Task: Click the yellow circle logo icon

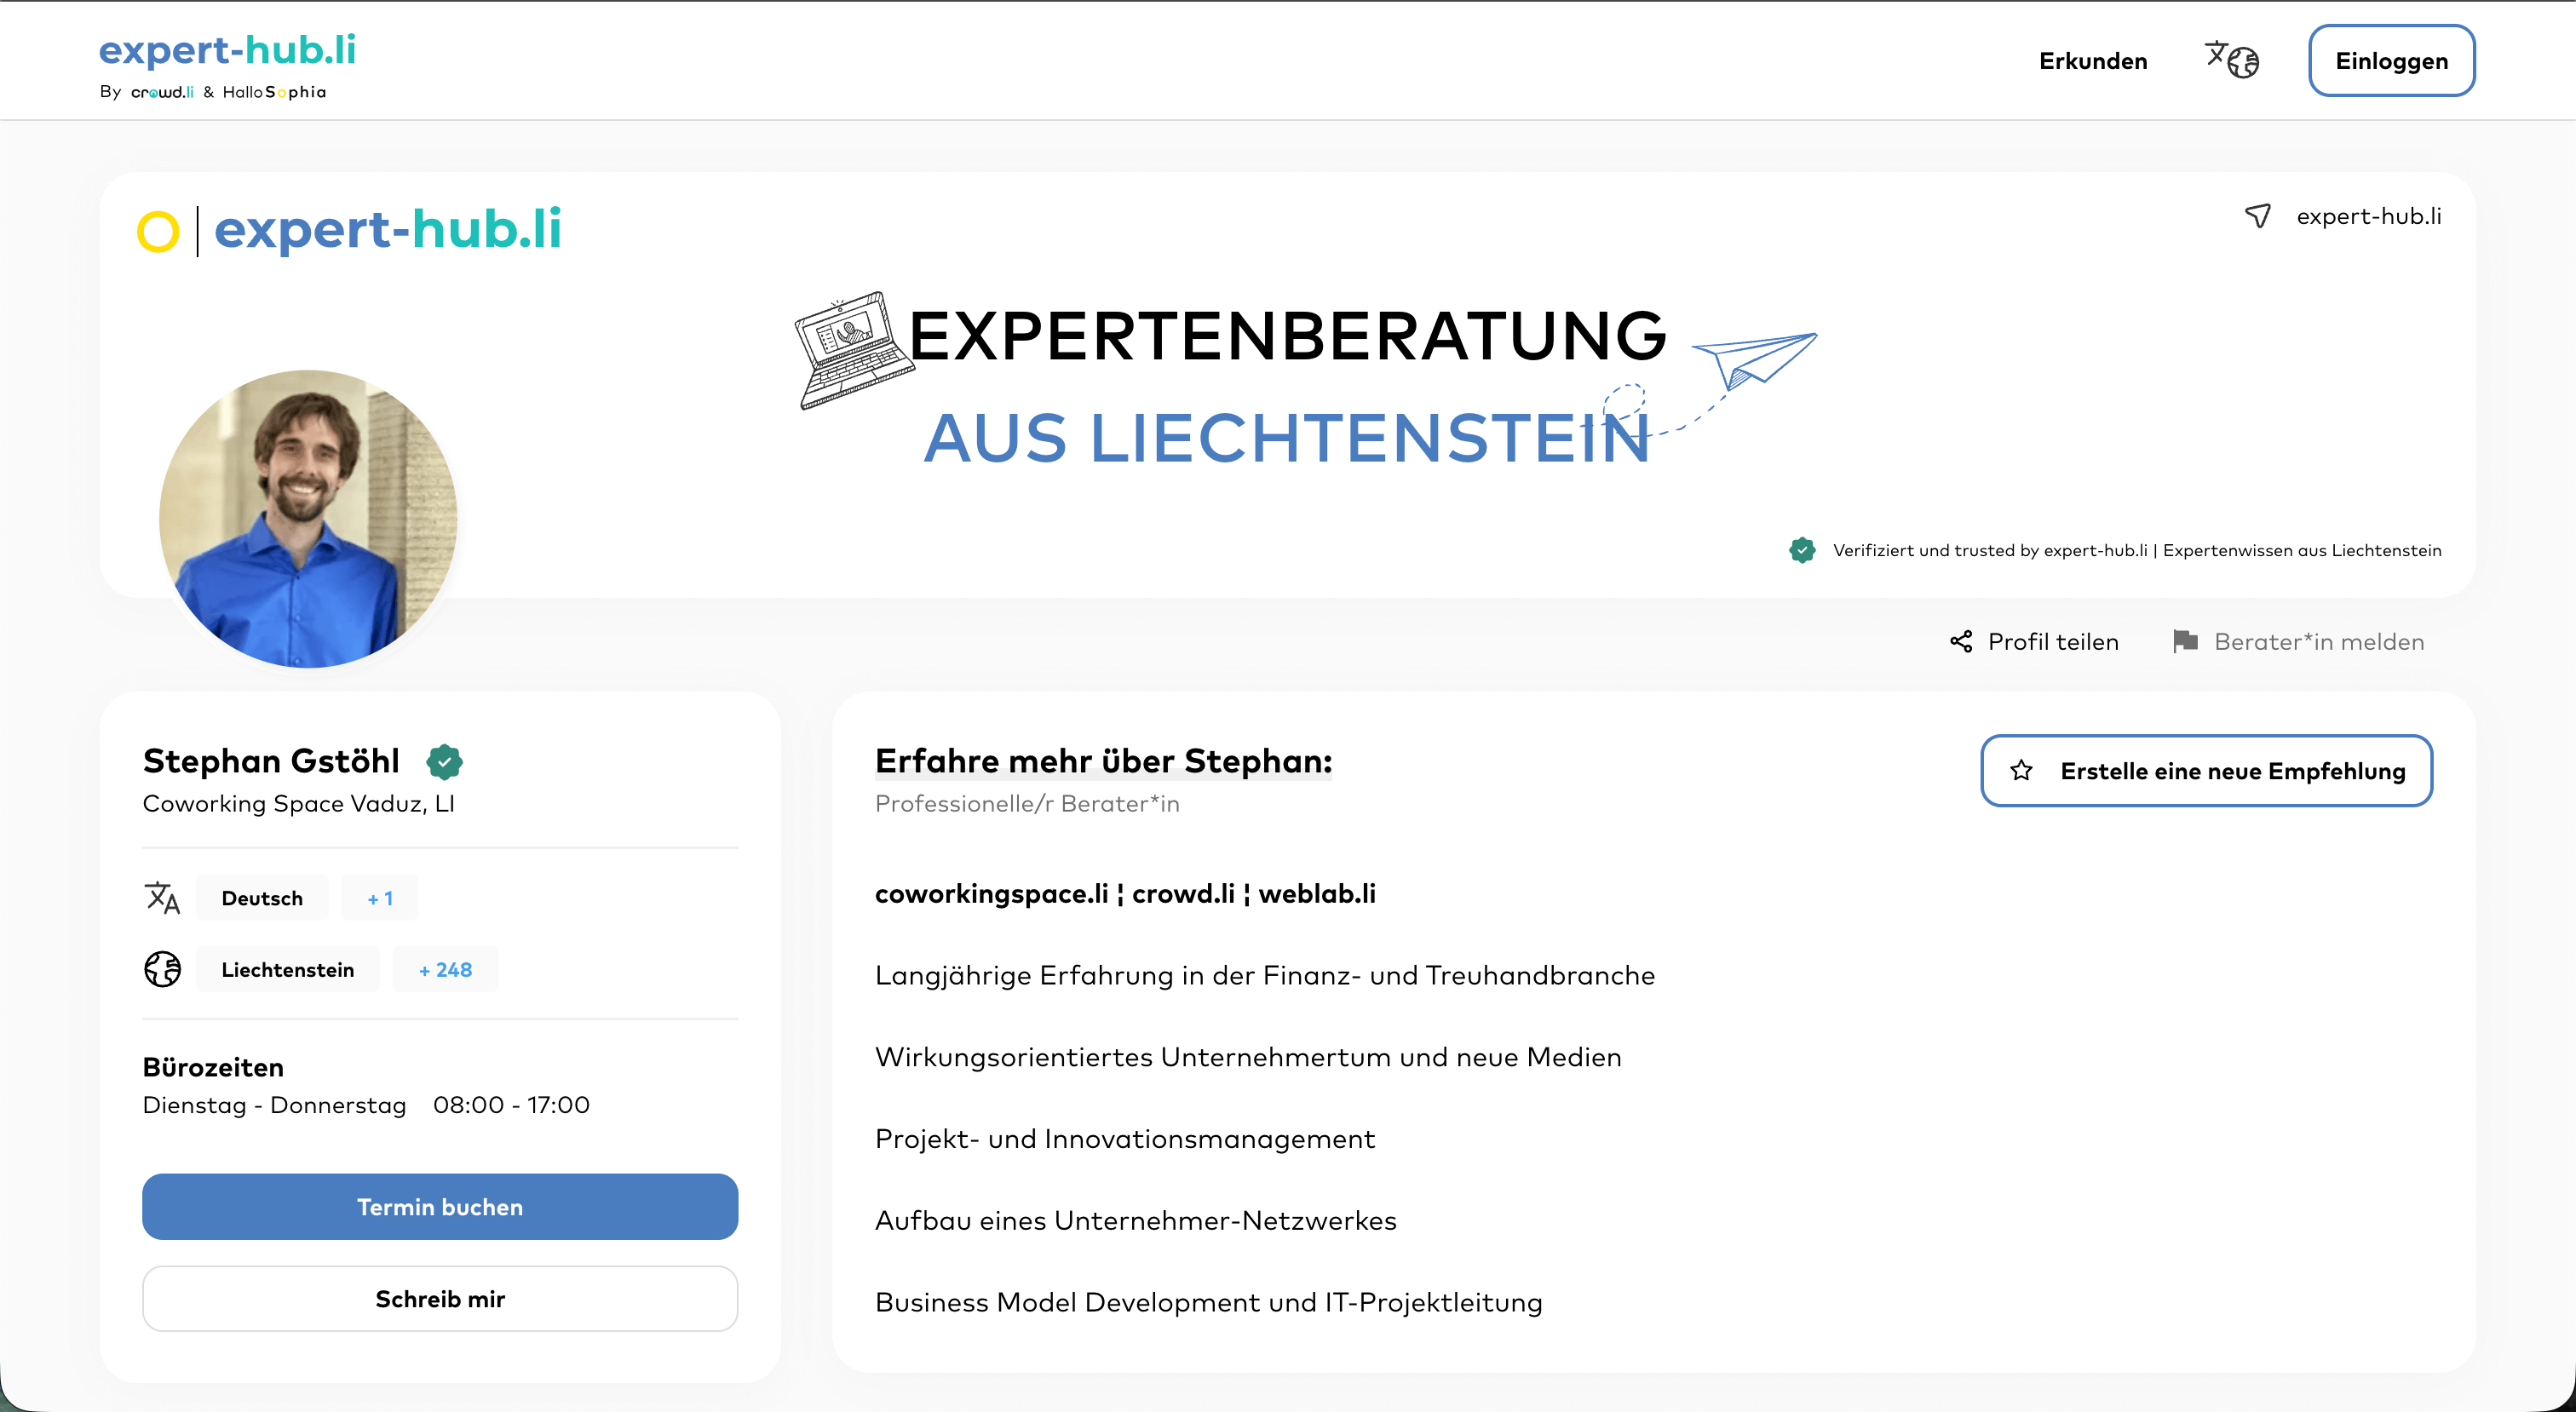Action: 158,232
